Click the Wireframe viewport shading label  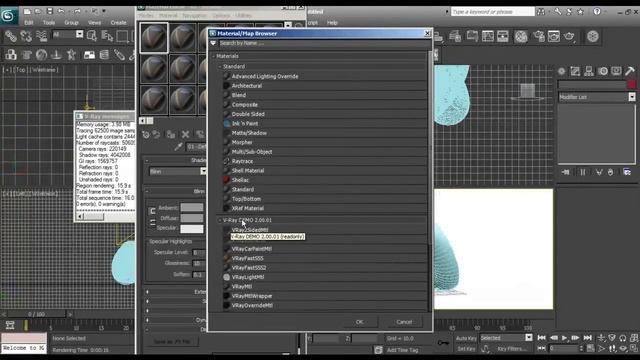pos(45,70)
